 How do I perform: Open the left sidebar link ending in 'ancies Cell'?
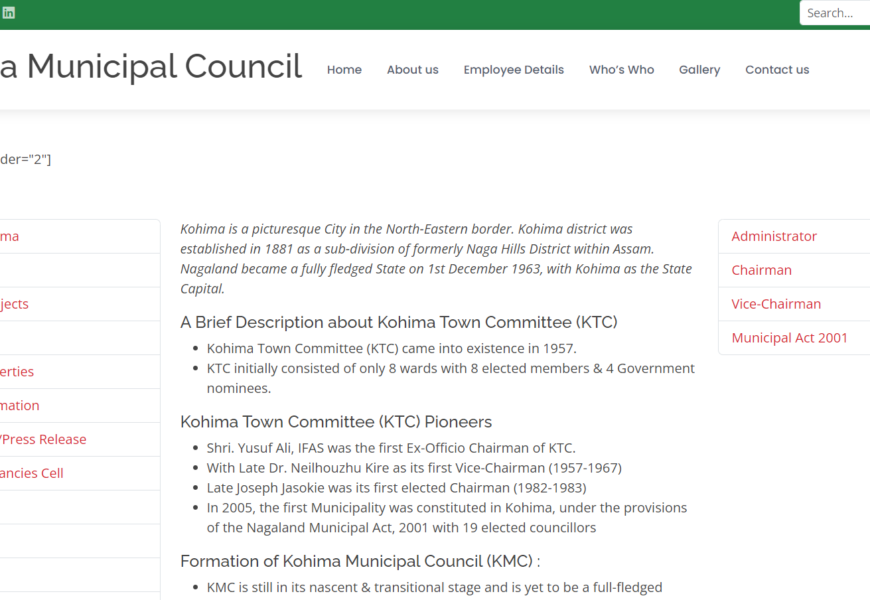[32, 473]
